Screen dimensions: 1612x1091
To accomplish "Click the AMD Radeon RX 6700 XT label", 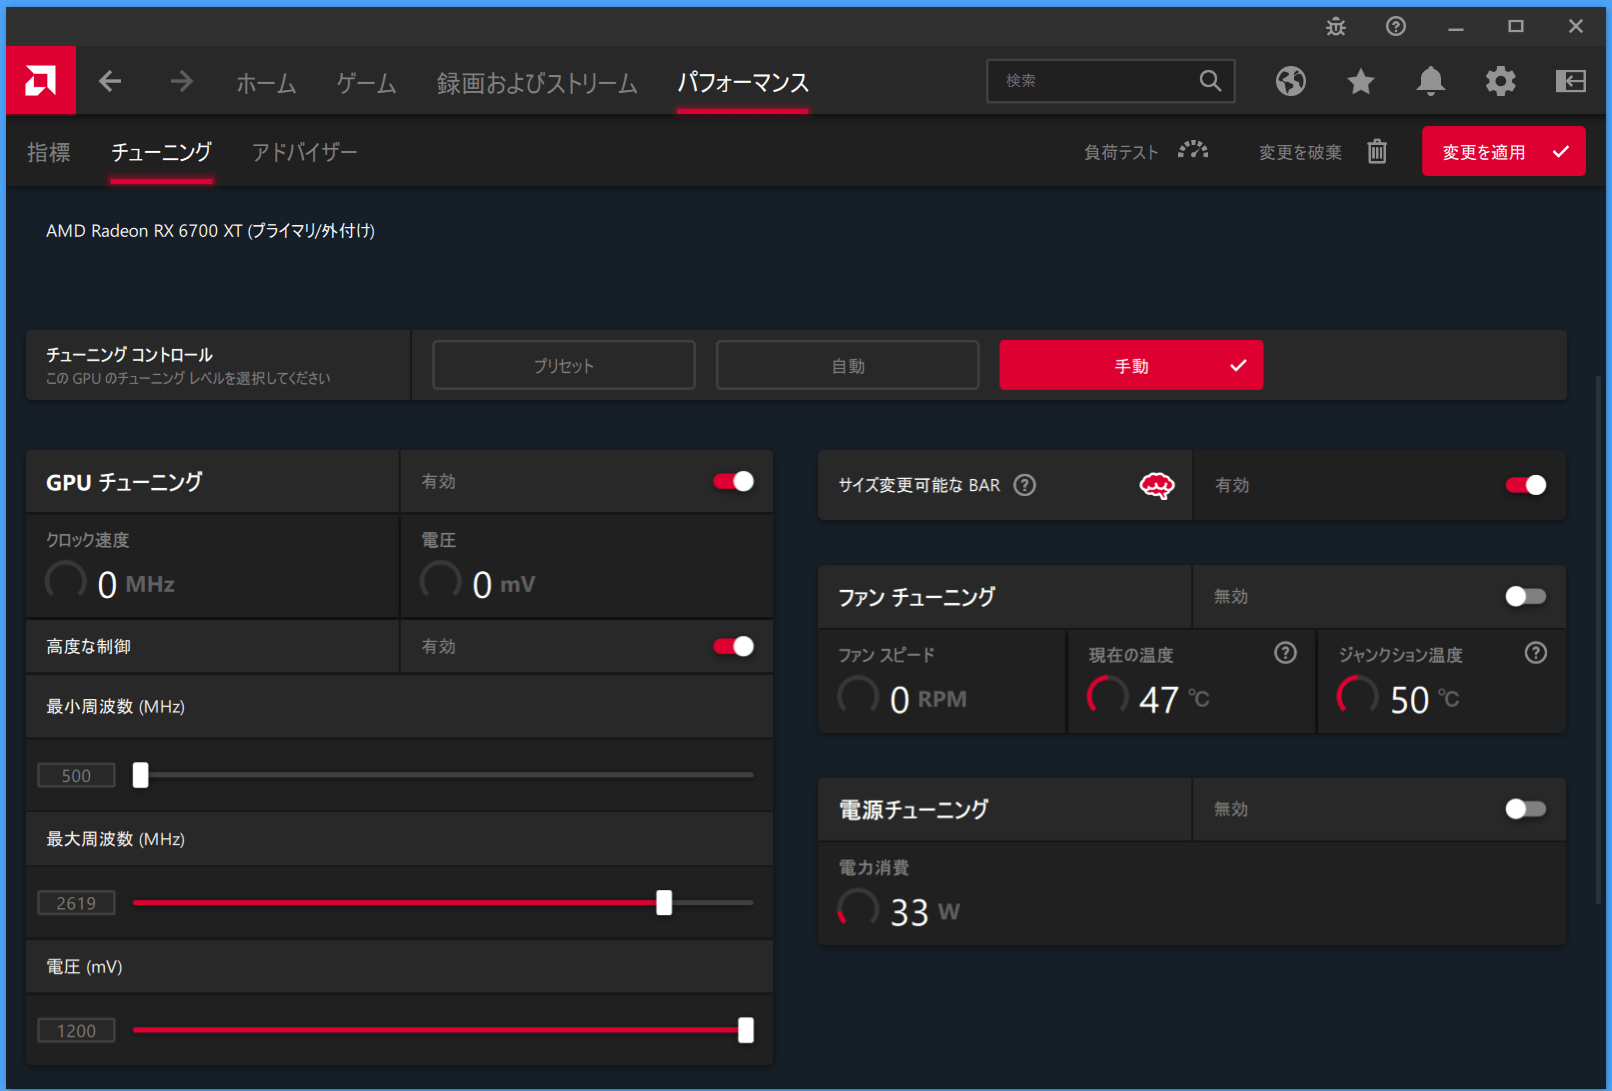I will coord(211,231).
